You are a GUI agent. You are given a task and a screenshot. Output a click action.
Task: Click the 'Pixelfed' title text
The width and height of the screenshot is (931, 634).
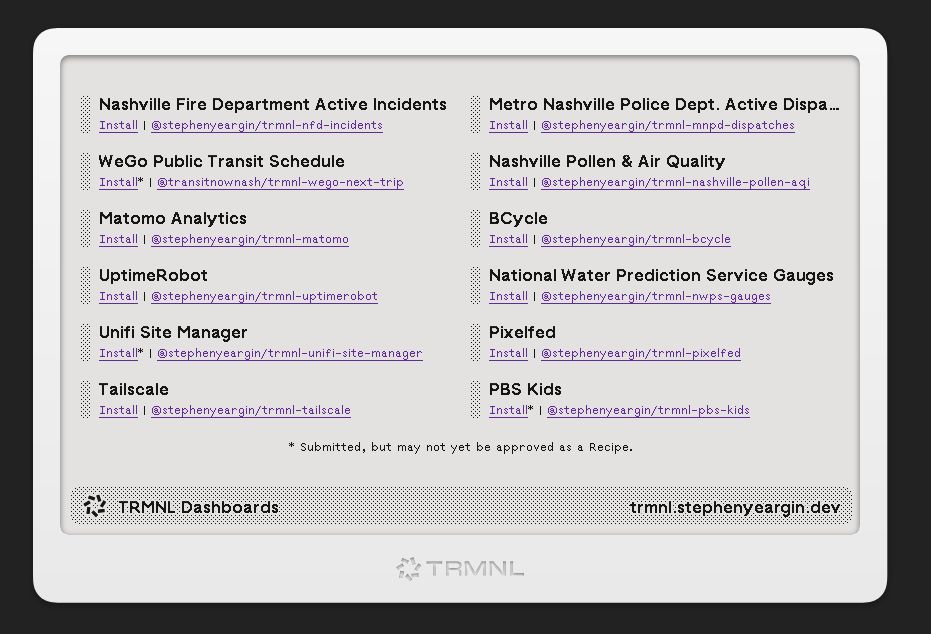[522, 332]
